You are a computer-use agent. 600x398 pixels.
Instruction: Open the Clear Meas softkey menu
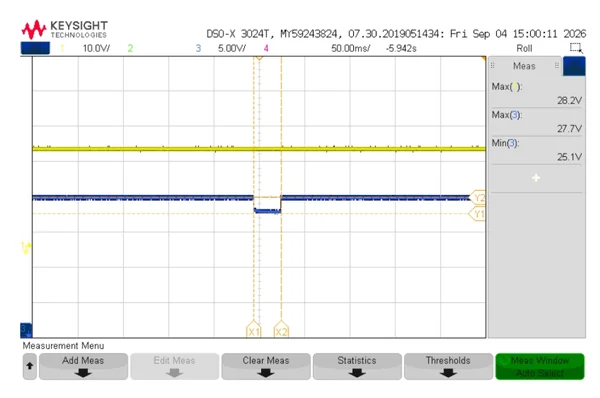click(266, 366)
